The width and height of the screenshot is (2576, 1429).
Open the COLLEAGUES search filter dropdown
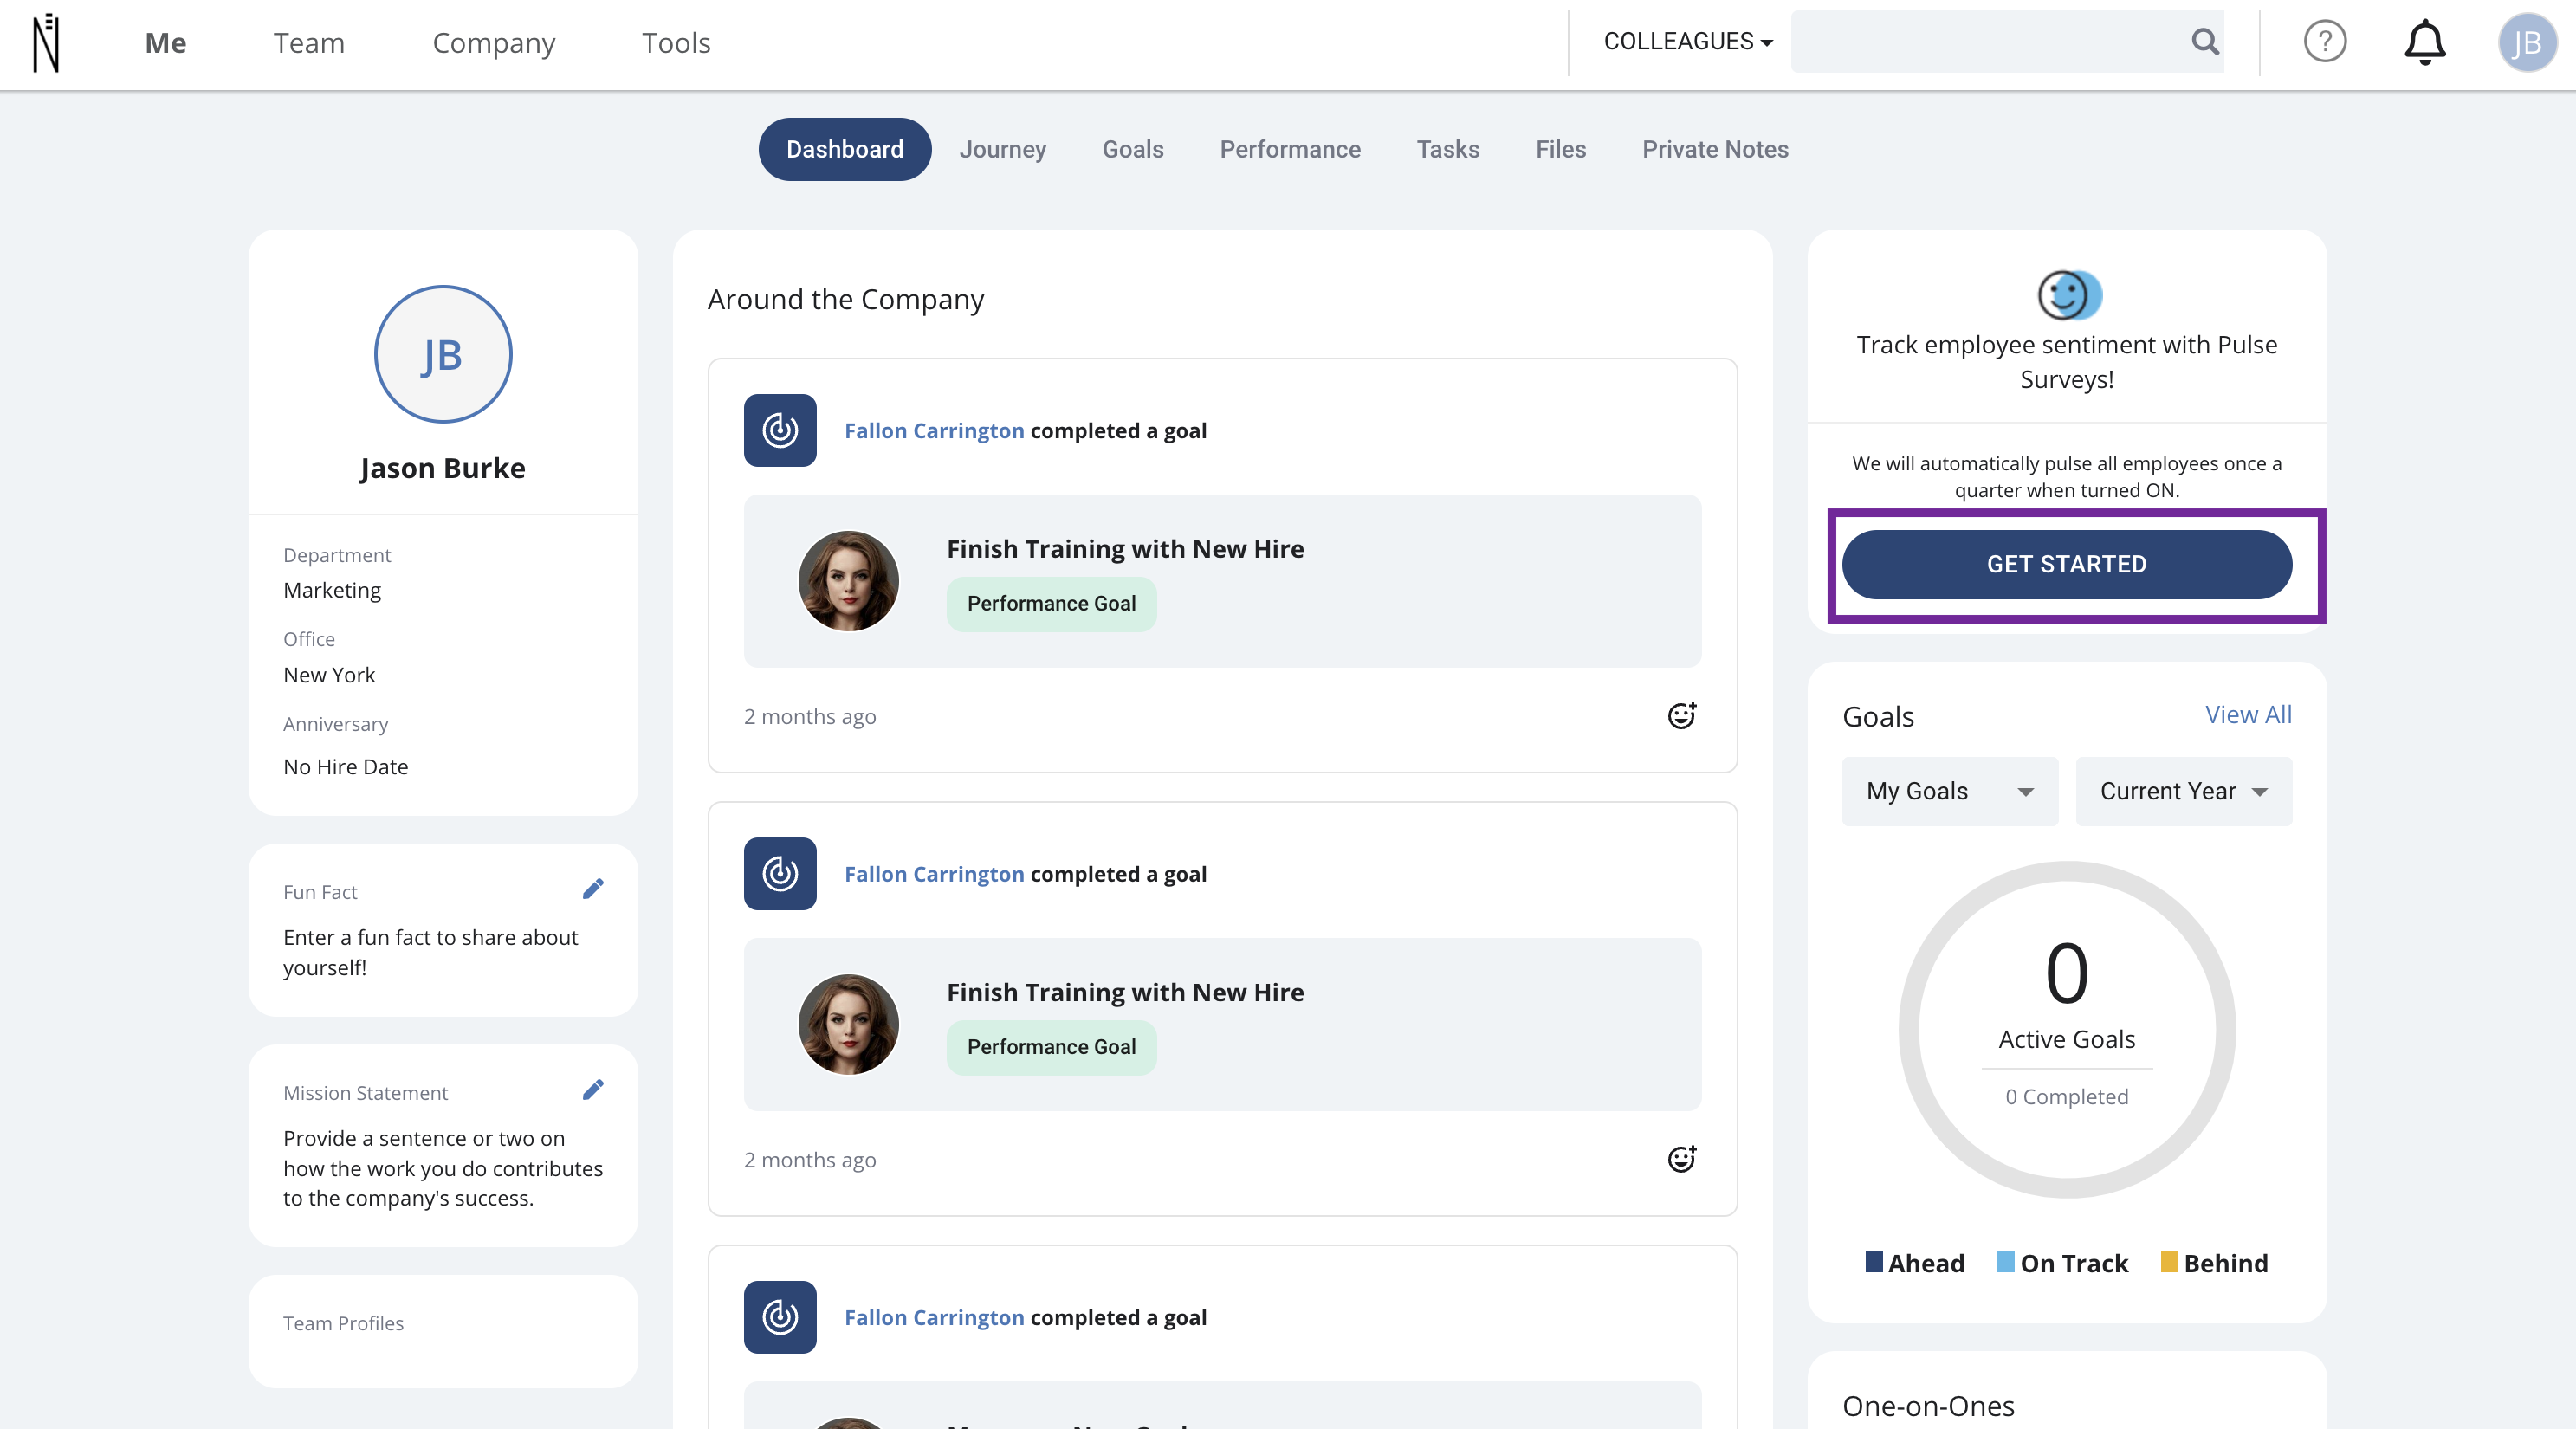click(1688, 42)
